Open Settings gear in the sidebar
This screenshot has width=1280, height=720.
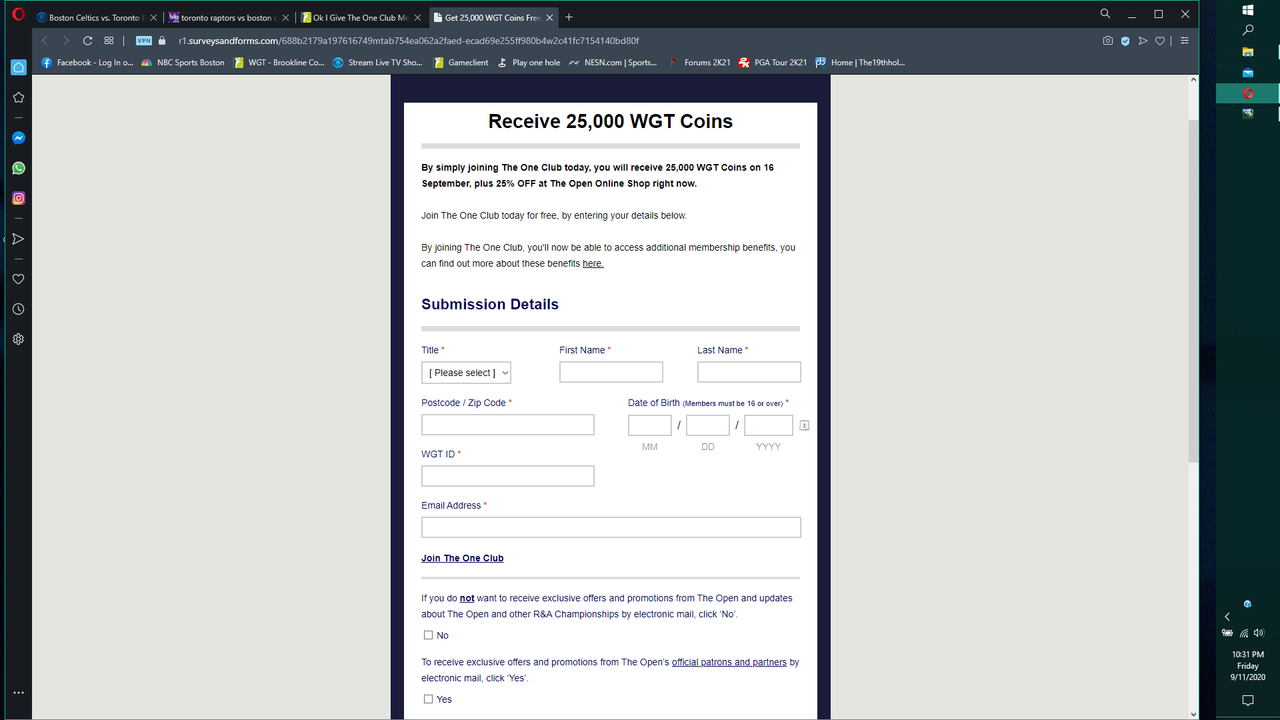[x=18, y=339]
